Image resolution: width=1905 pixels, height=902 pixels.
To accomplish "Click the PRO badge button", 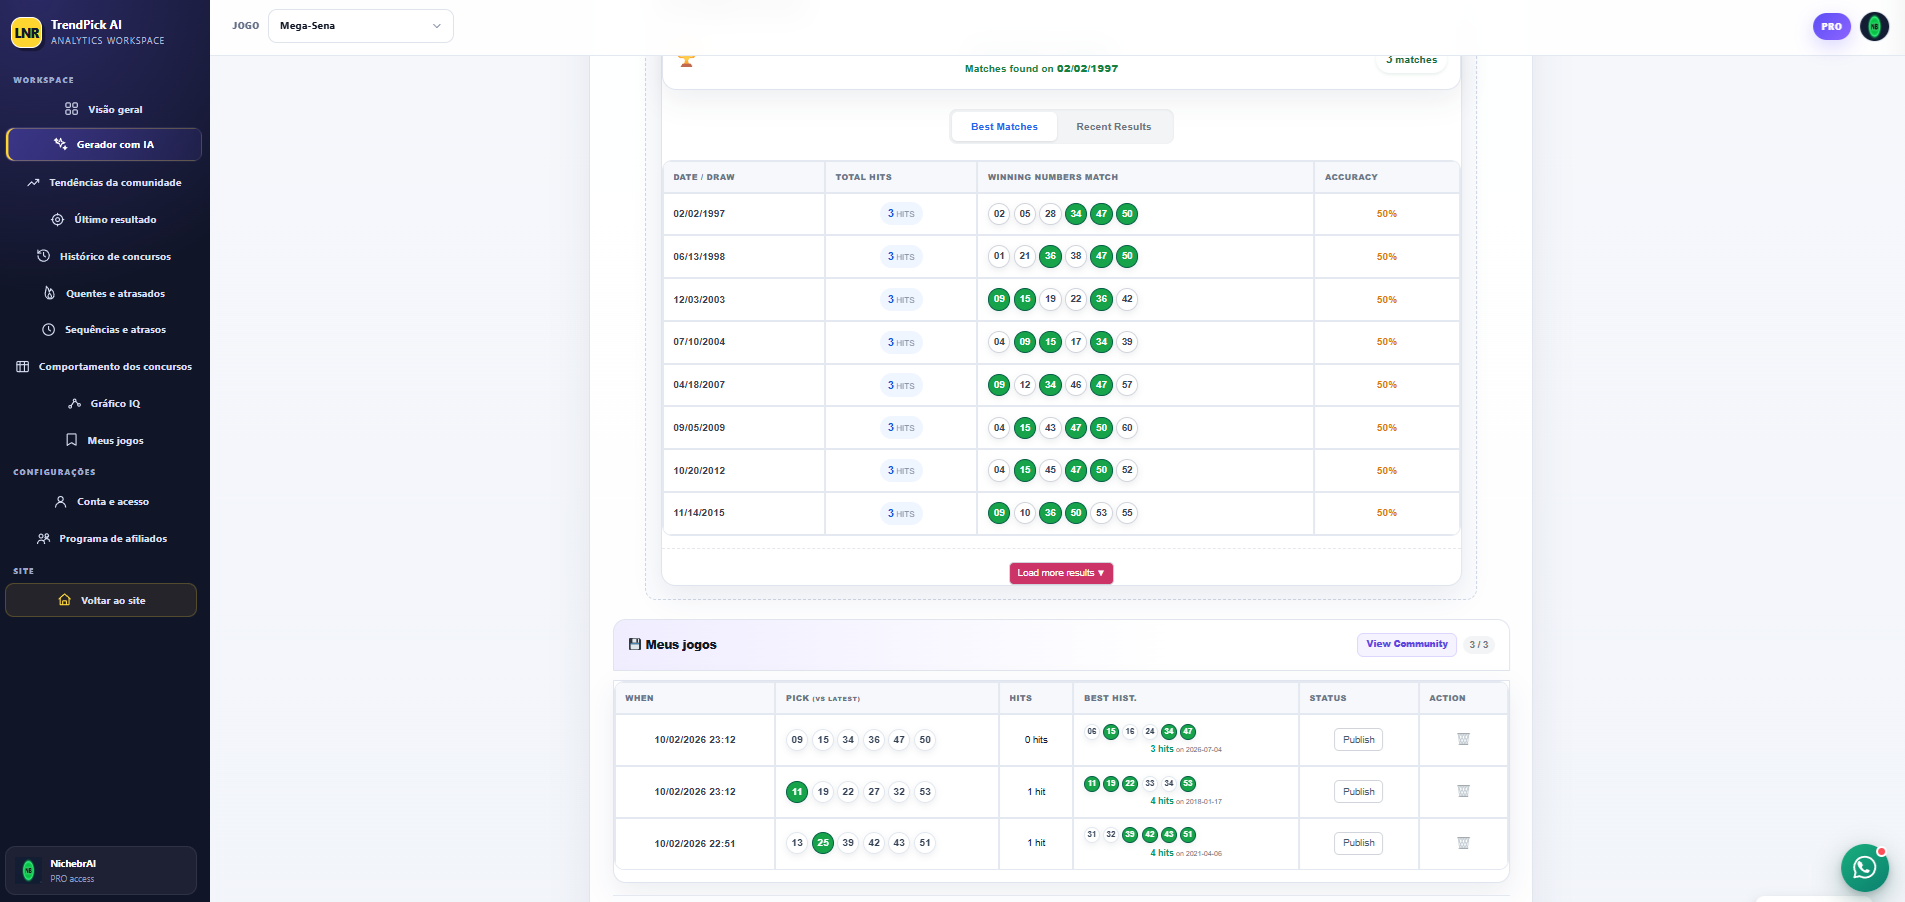I will [x=1831, y=27].
